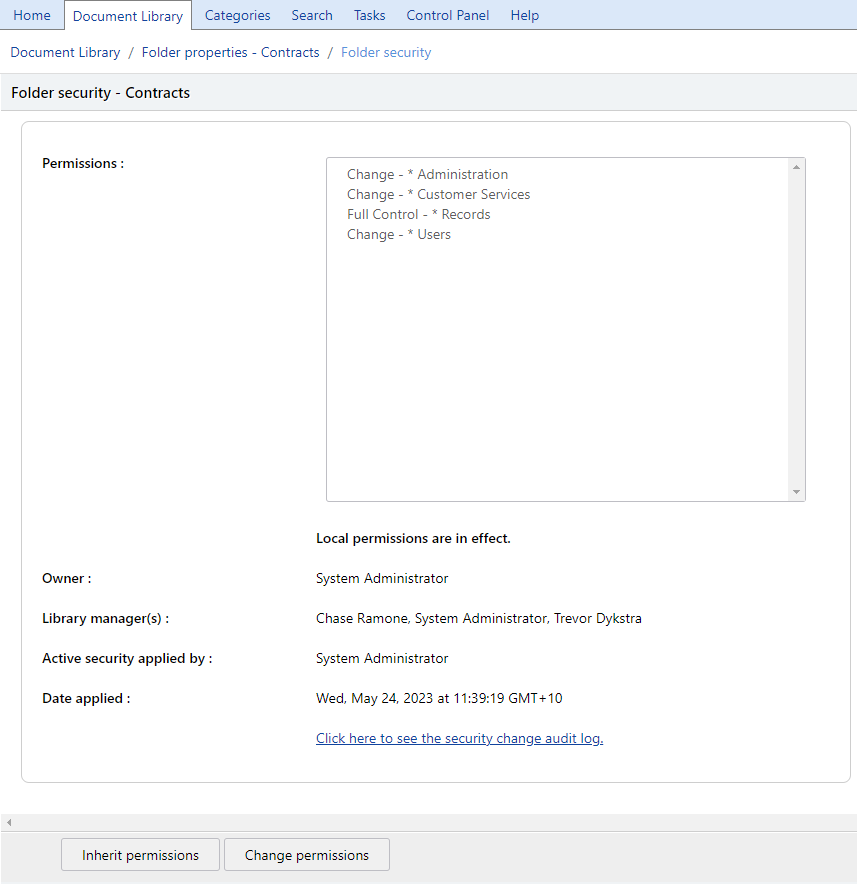This screenshot has height=884, width=857.
Task: Click the bottom horizontal scrollbar left arrow
Action: [x=8, y=821]
